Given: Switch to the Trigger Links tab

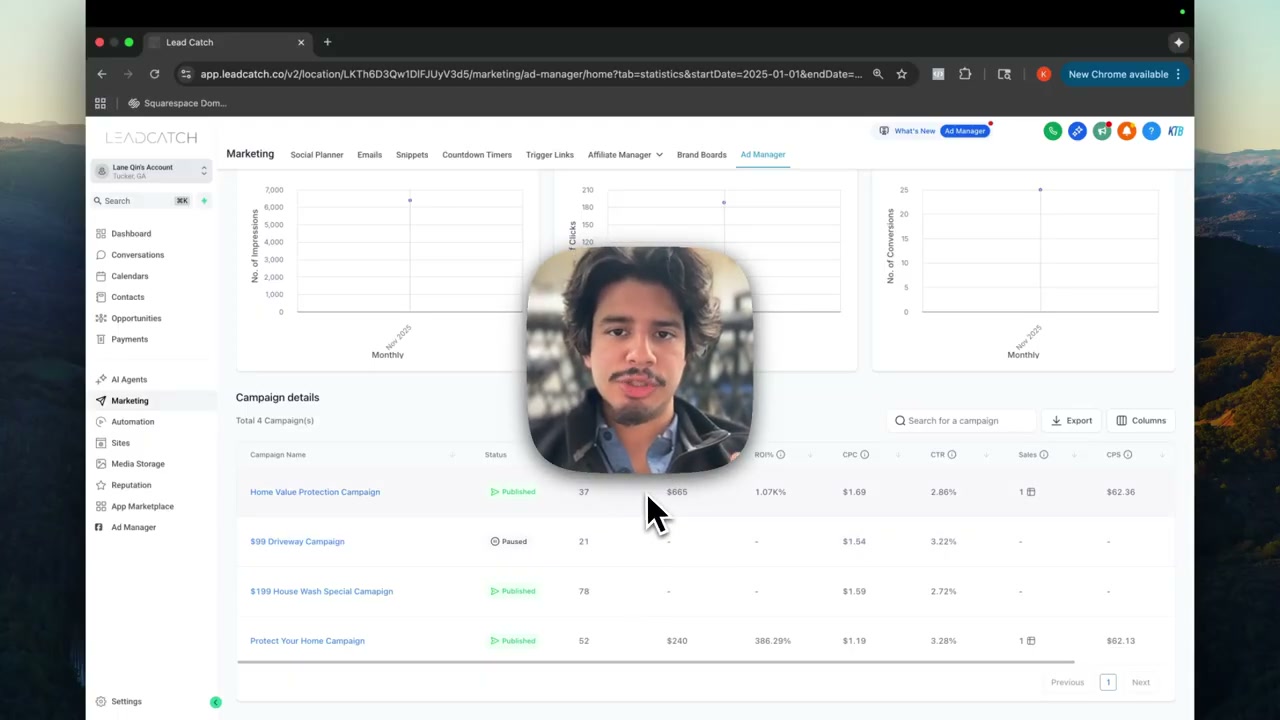Looking at the screenshot, I should pyautogui.click(x=550, y=155).
